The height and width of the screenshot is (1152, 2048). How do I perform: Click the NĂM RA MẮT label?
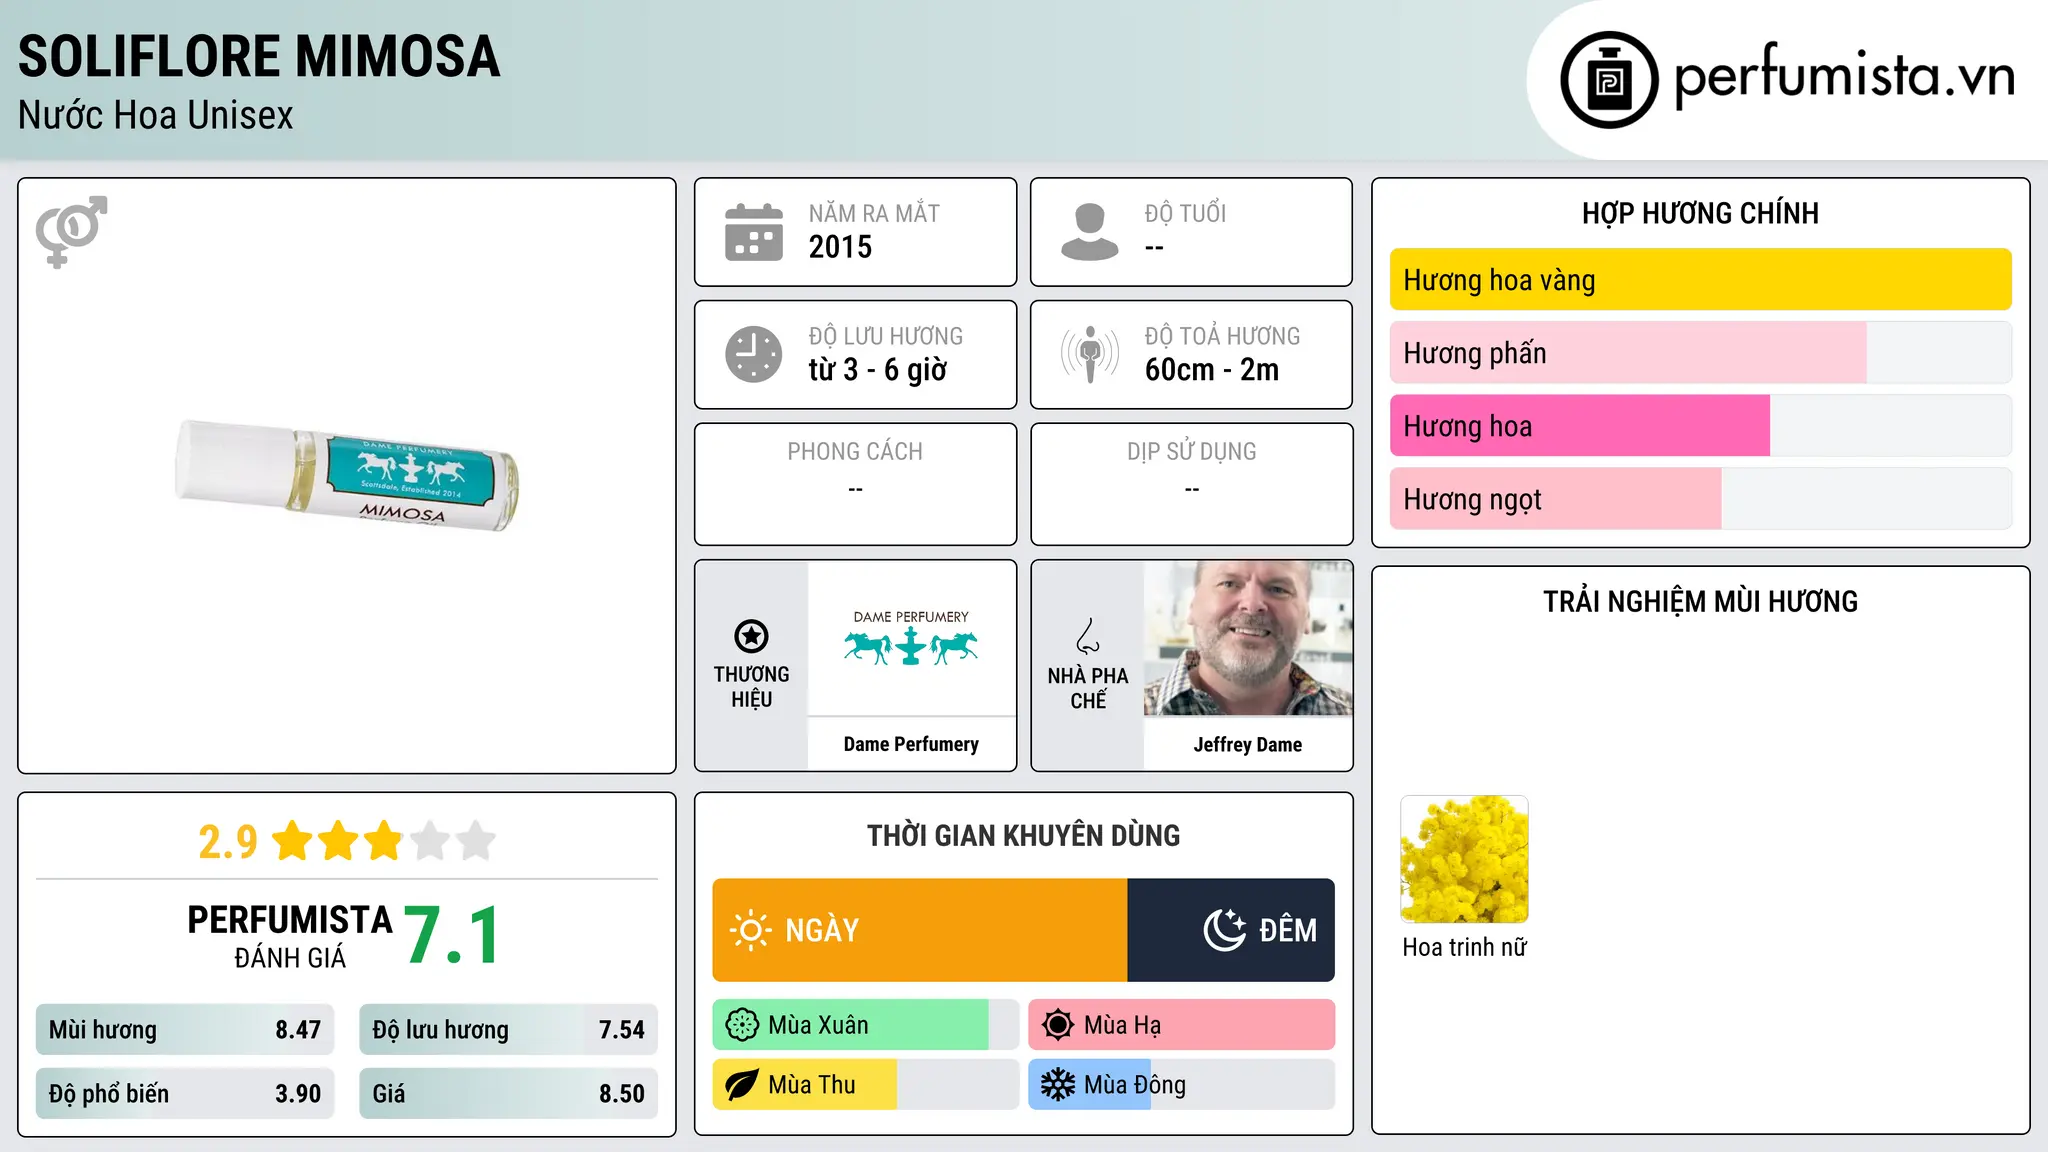(874, 213)
